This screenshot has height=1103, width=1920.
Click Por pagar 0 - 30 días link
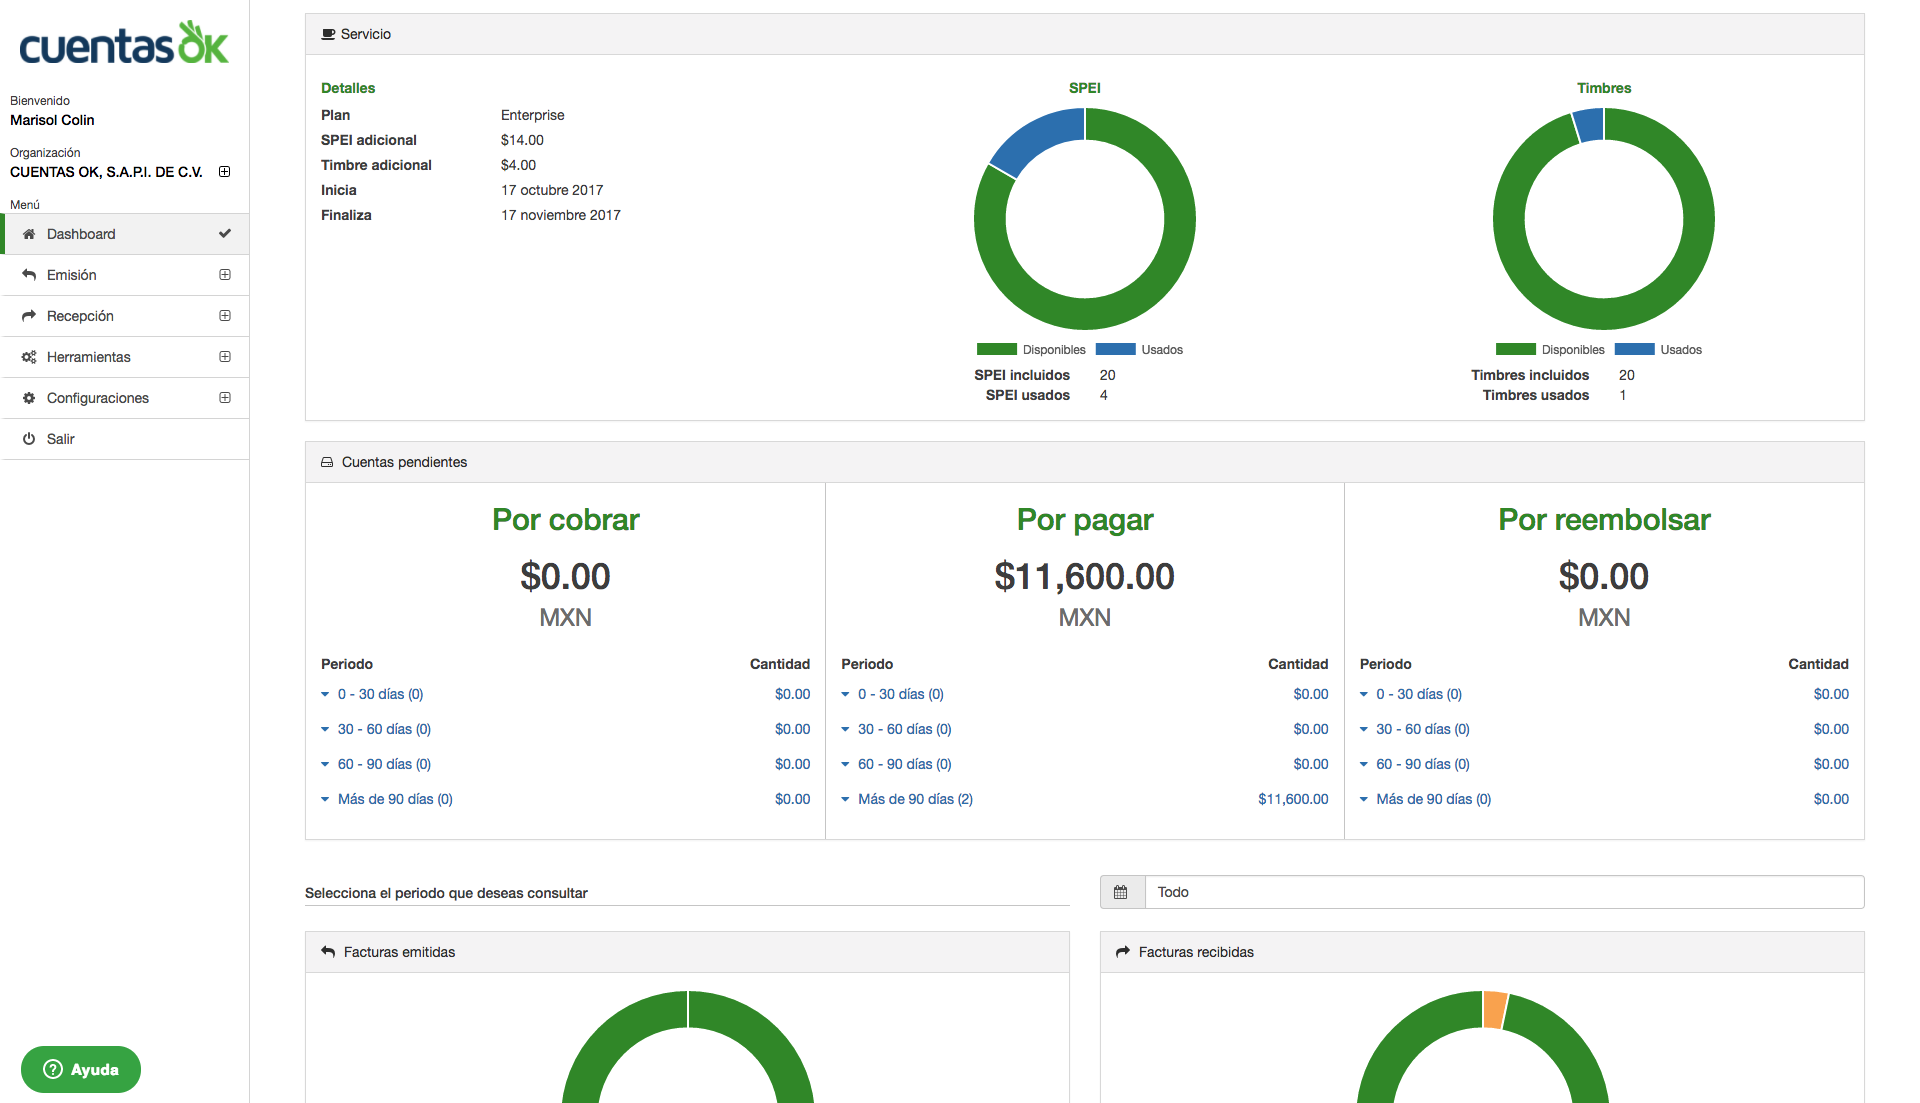point(901,694)
